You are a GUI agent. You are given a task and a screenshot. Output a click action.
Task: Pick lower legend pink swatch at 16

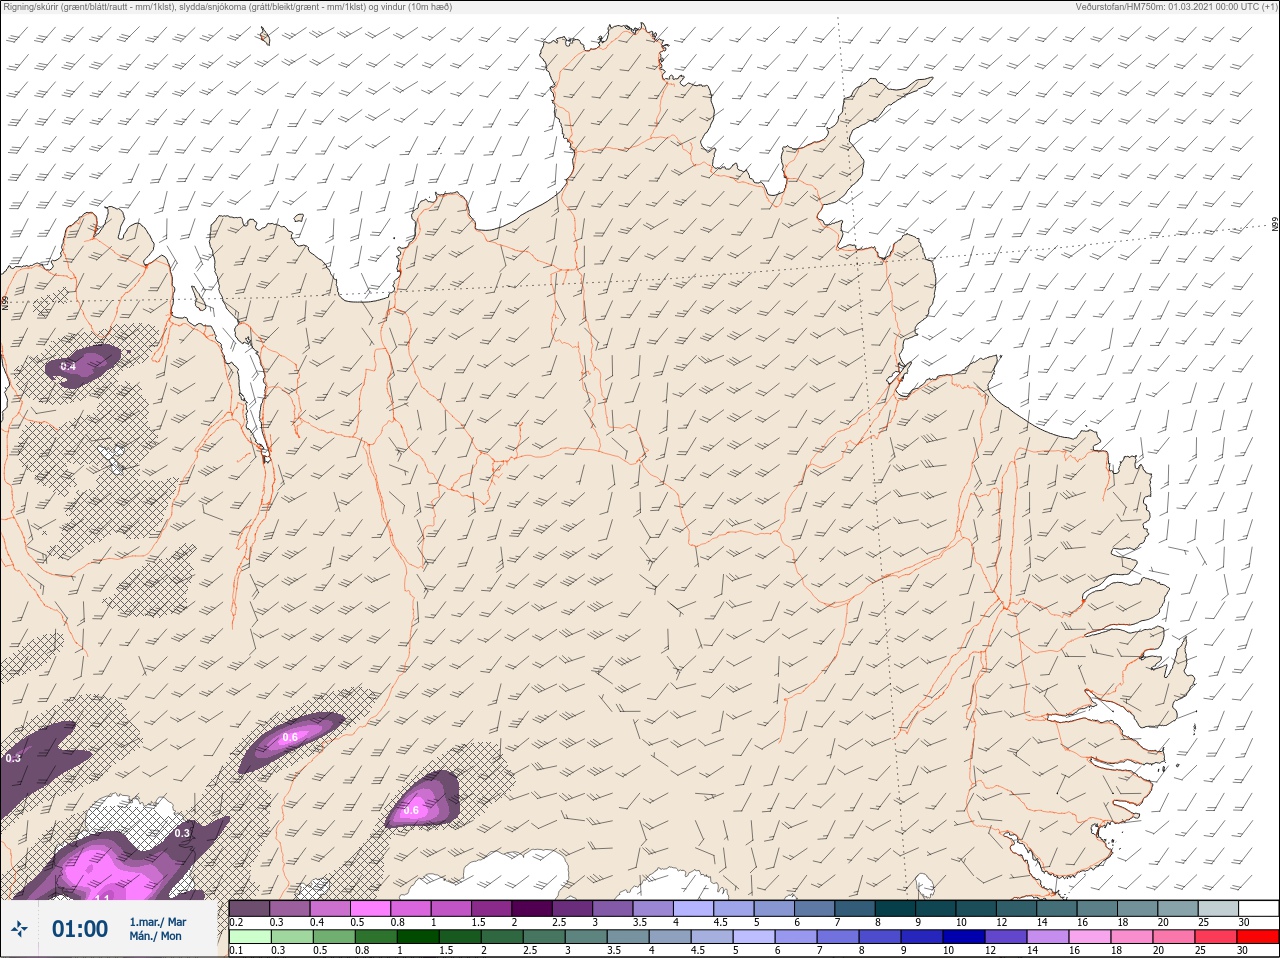coord(1090,936)
